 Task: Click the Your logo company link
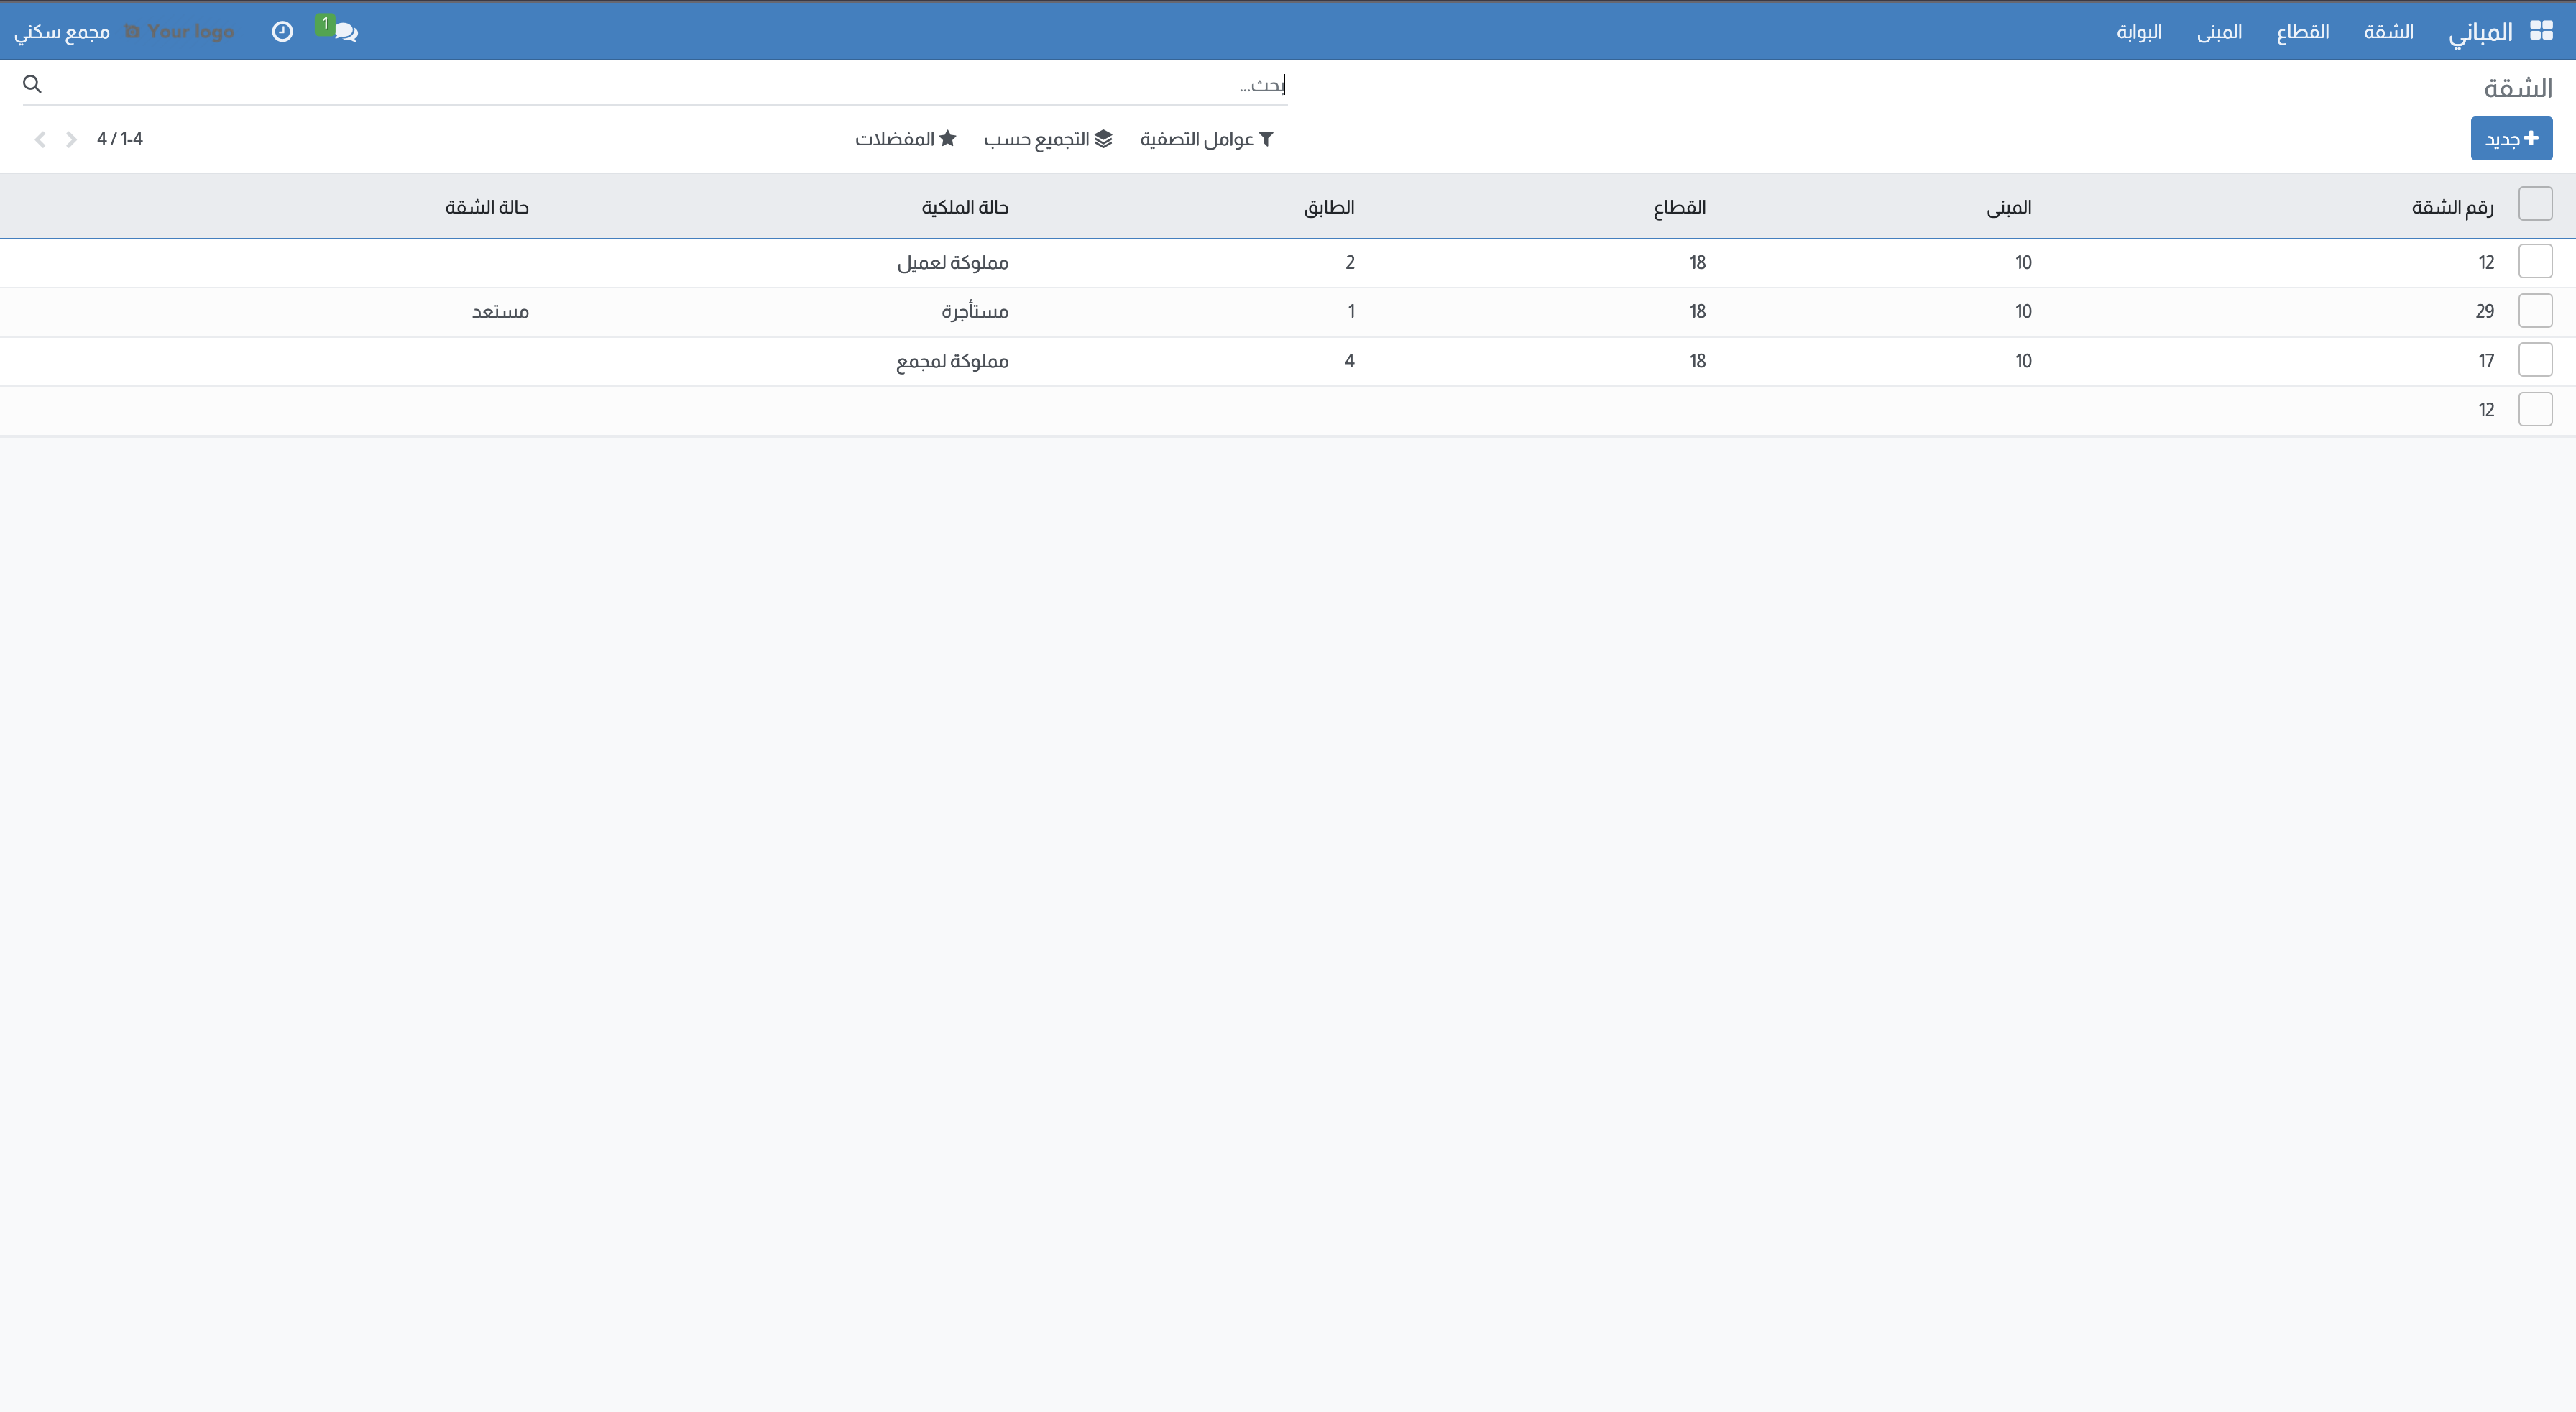(180, 32)
